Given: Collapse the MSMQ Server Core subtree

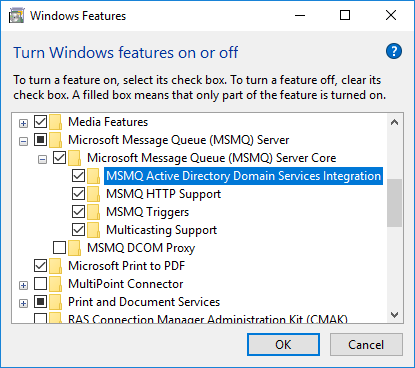Looking at the screenshot, I should coord(42,160).
